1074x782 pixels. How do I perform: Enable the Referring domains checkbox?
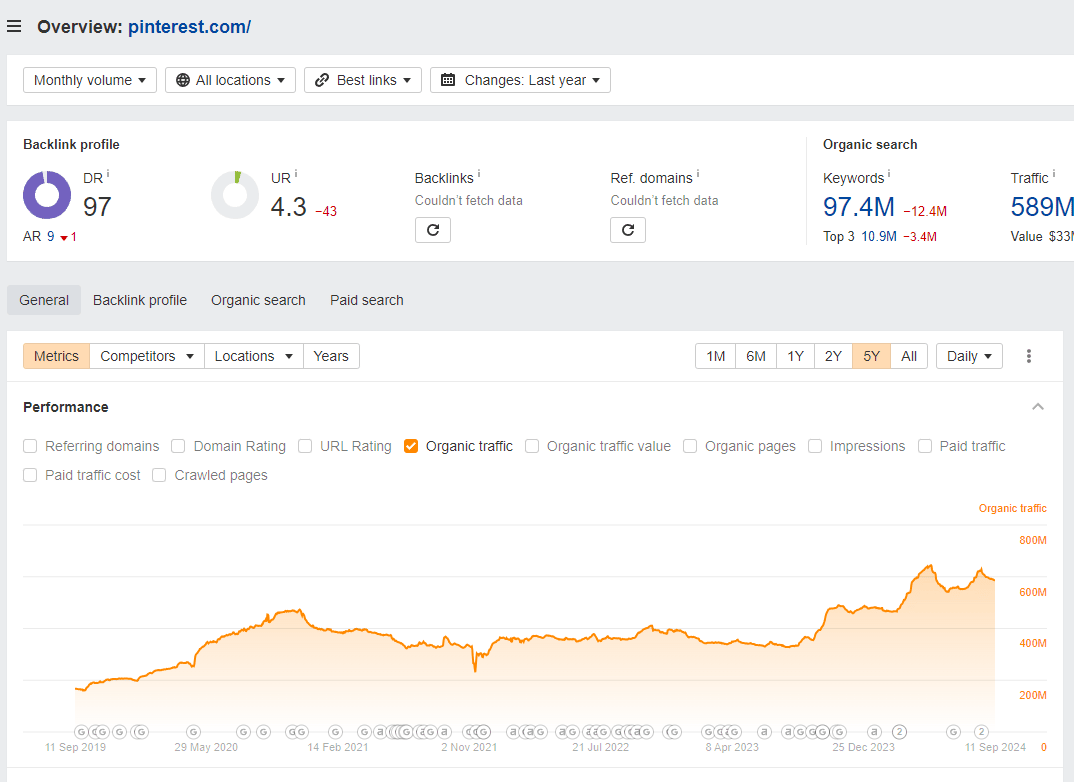click(30, 446)
